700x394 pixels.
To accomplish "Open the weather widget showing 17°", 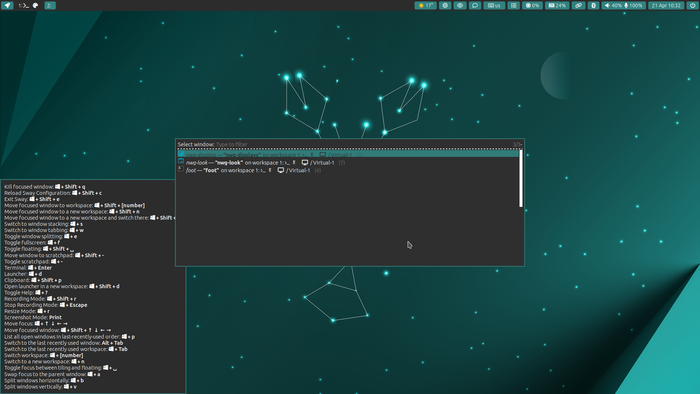I will (425, 5).
